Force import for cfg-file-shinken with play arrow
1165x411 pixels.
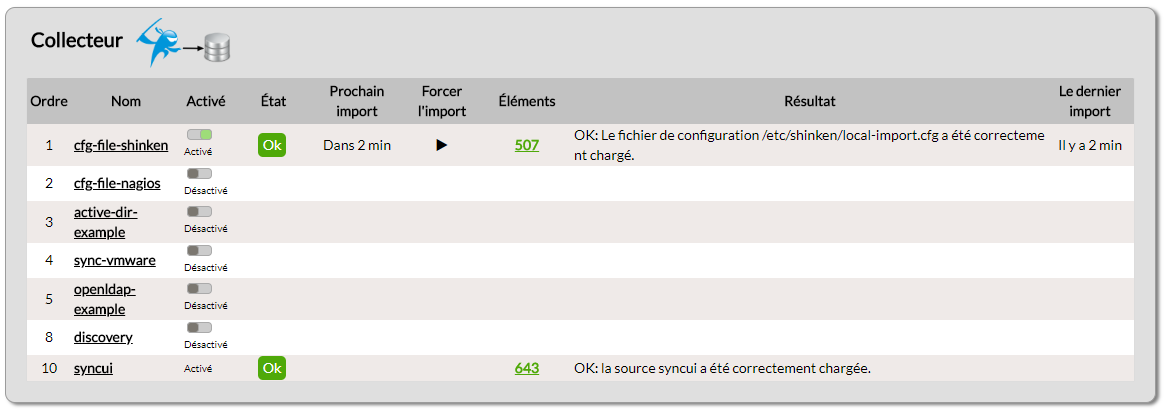[441, 145]
